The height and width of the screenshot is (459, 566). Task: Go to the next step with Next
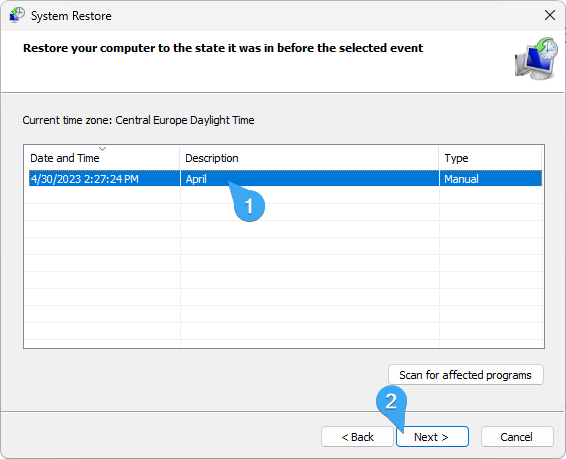coord(432,437)
